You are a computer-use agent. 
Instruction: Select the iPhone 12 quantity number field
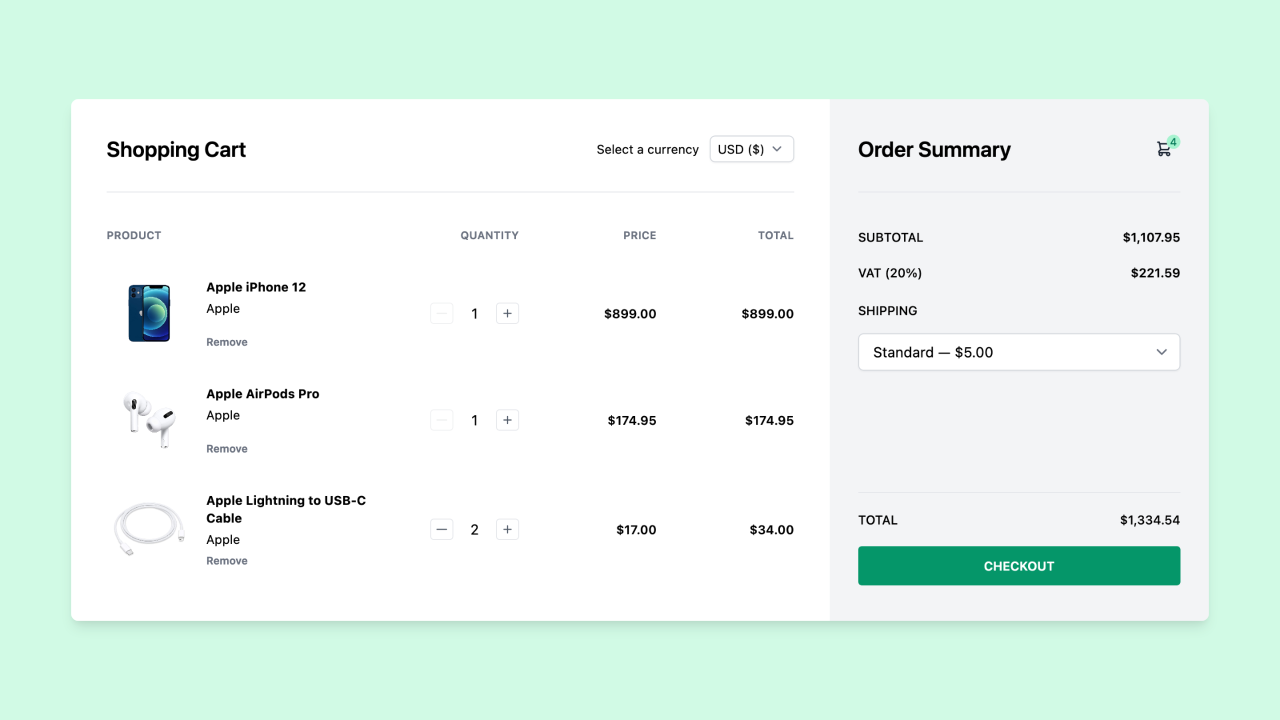[x=474, y=313]
